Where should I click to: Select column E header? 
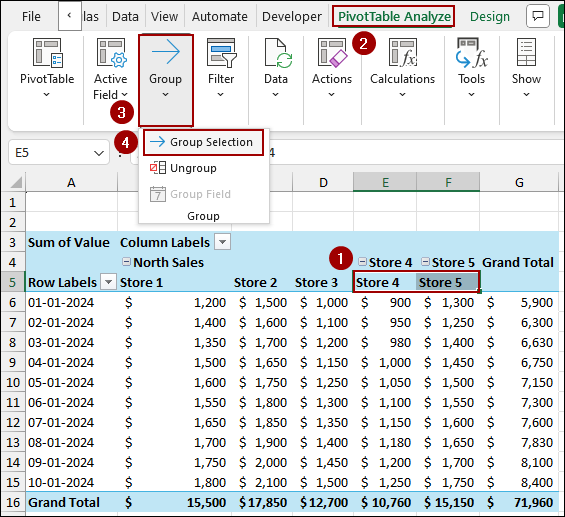pyautogui.click(x=385, y=183)
